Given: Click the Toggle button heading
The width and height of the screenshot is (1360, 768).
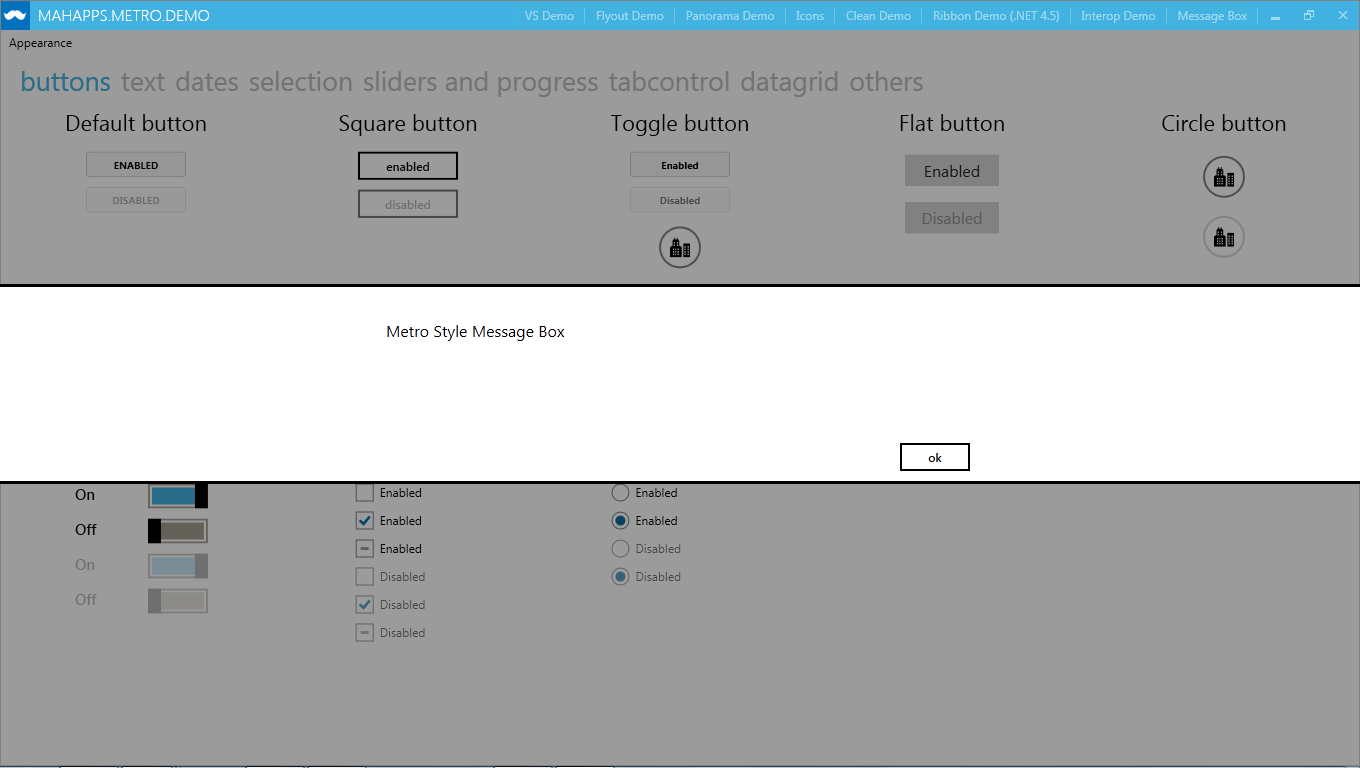Looking at the screenshot, I should coord(680,124).
